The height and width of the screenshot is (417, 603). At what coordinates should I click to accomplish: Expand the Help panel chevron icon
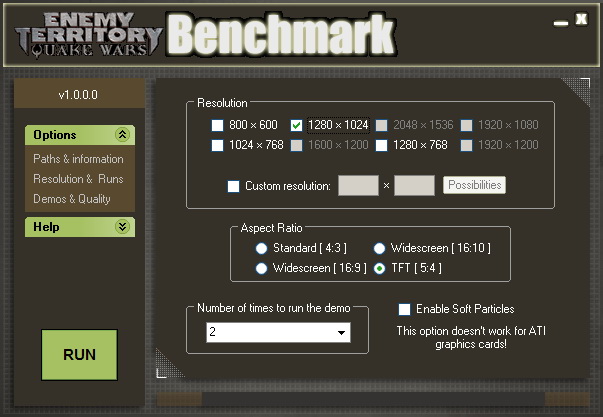pos(122,227)
